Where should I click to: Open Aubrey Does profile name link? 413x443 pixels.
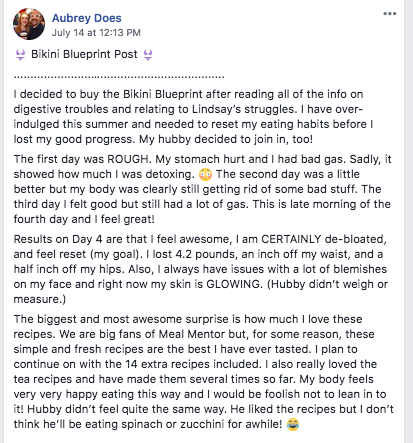87,18
